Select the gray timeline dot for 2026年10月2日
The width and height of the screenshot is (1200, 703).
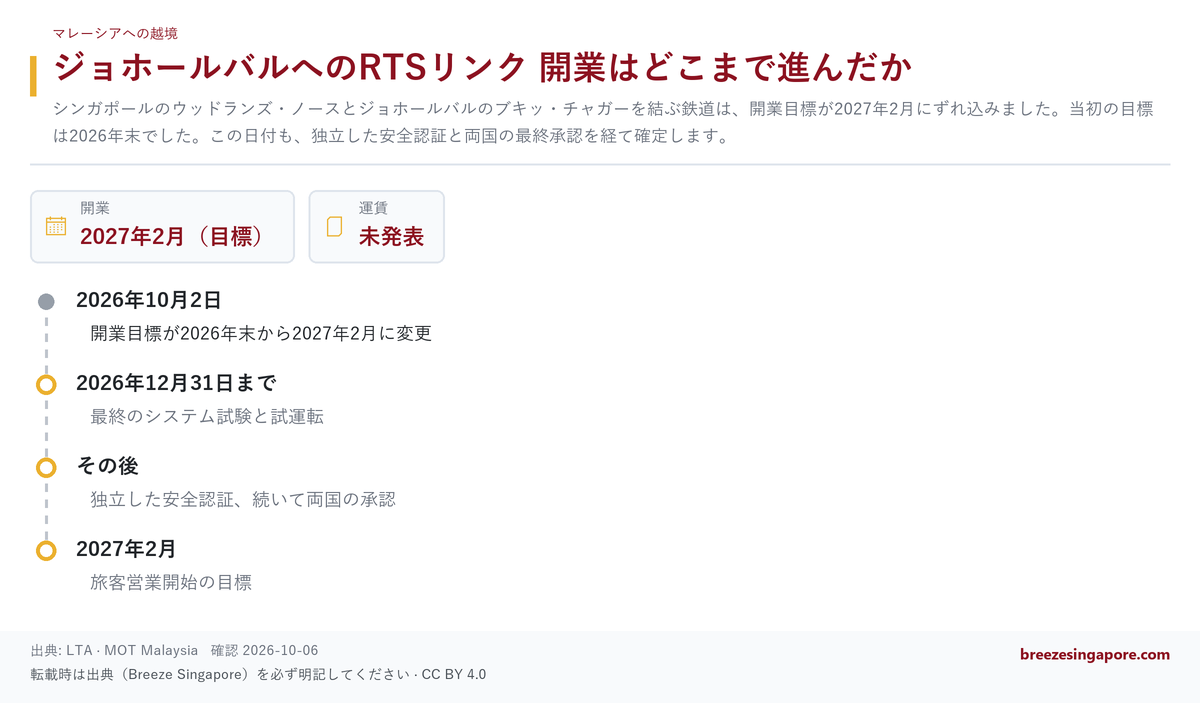click(x=46, y=301)
